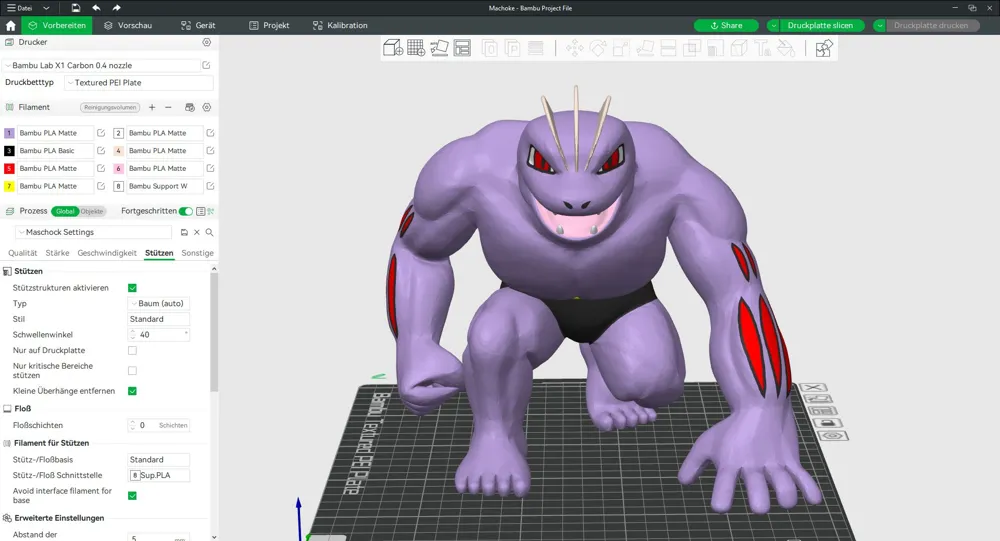Click the Seam painting cube icon
1000x541 pixels.
739,48
